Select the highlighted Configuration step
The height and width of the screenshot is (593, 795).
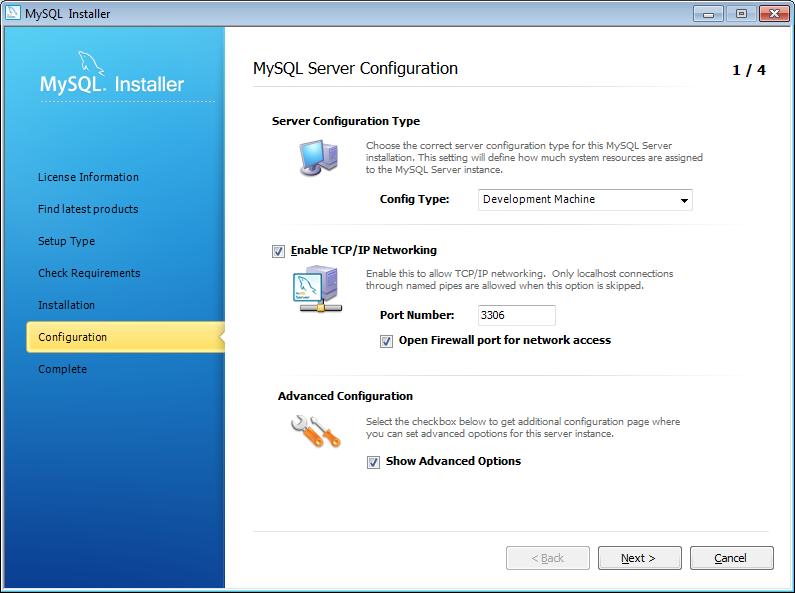(x=125, y=337)
